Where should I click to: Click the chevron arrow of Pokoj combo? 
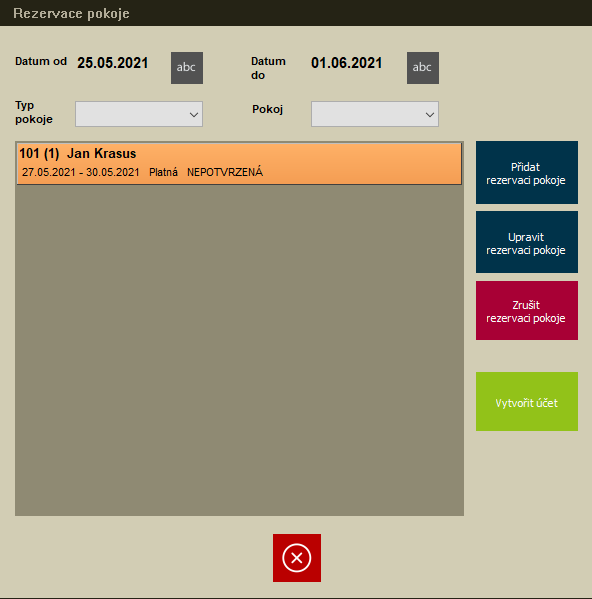point(430,114)
